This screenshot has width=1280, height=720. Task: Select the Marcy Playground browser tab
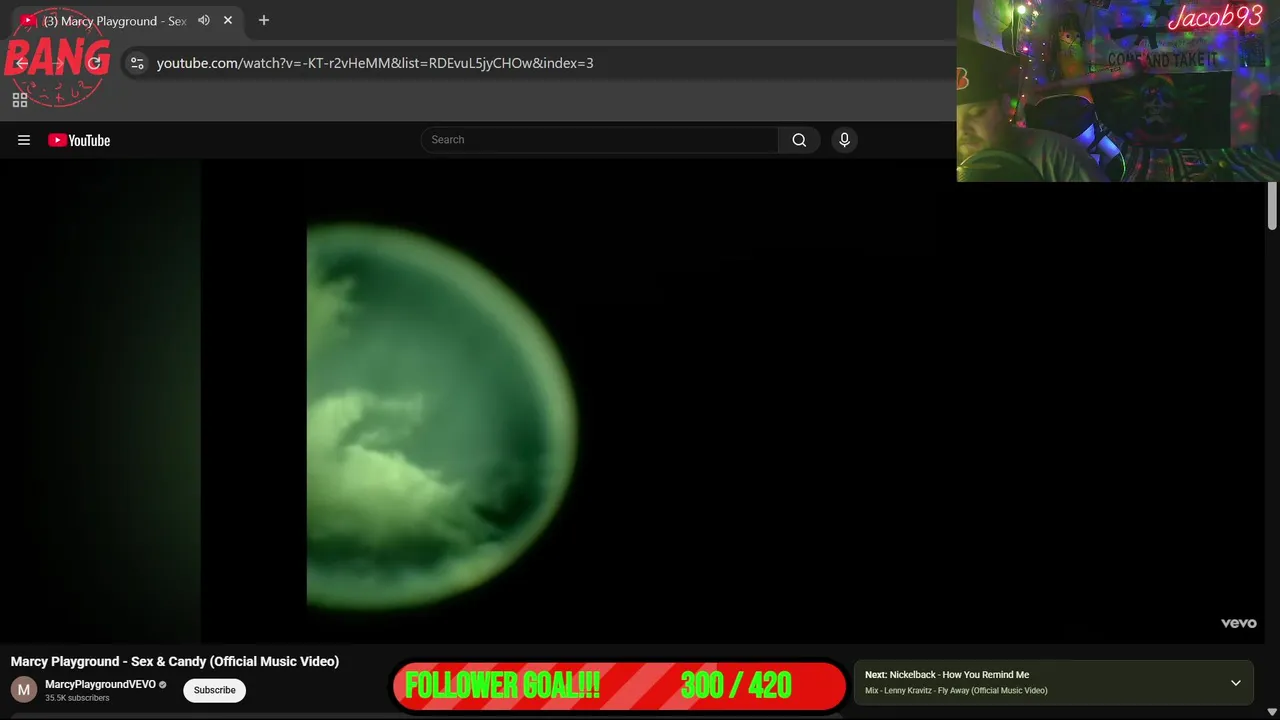(128, 21)
